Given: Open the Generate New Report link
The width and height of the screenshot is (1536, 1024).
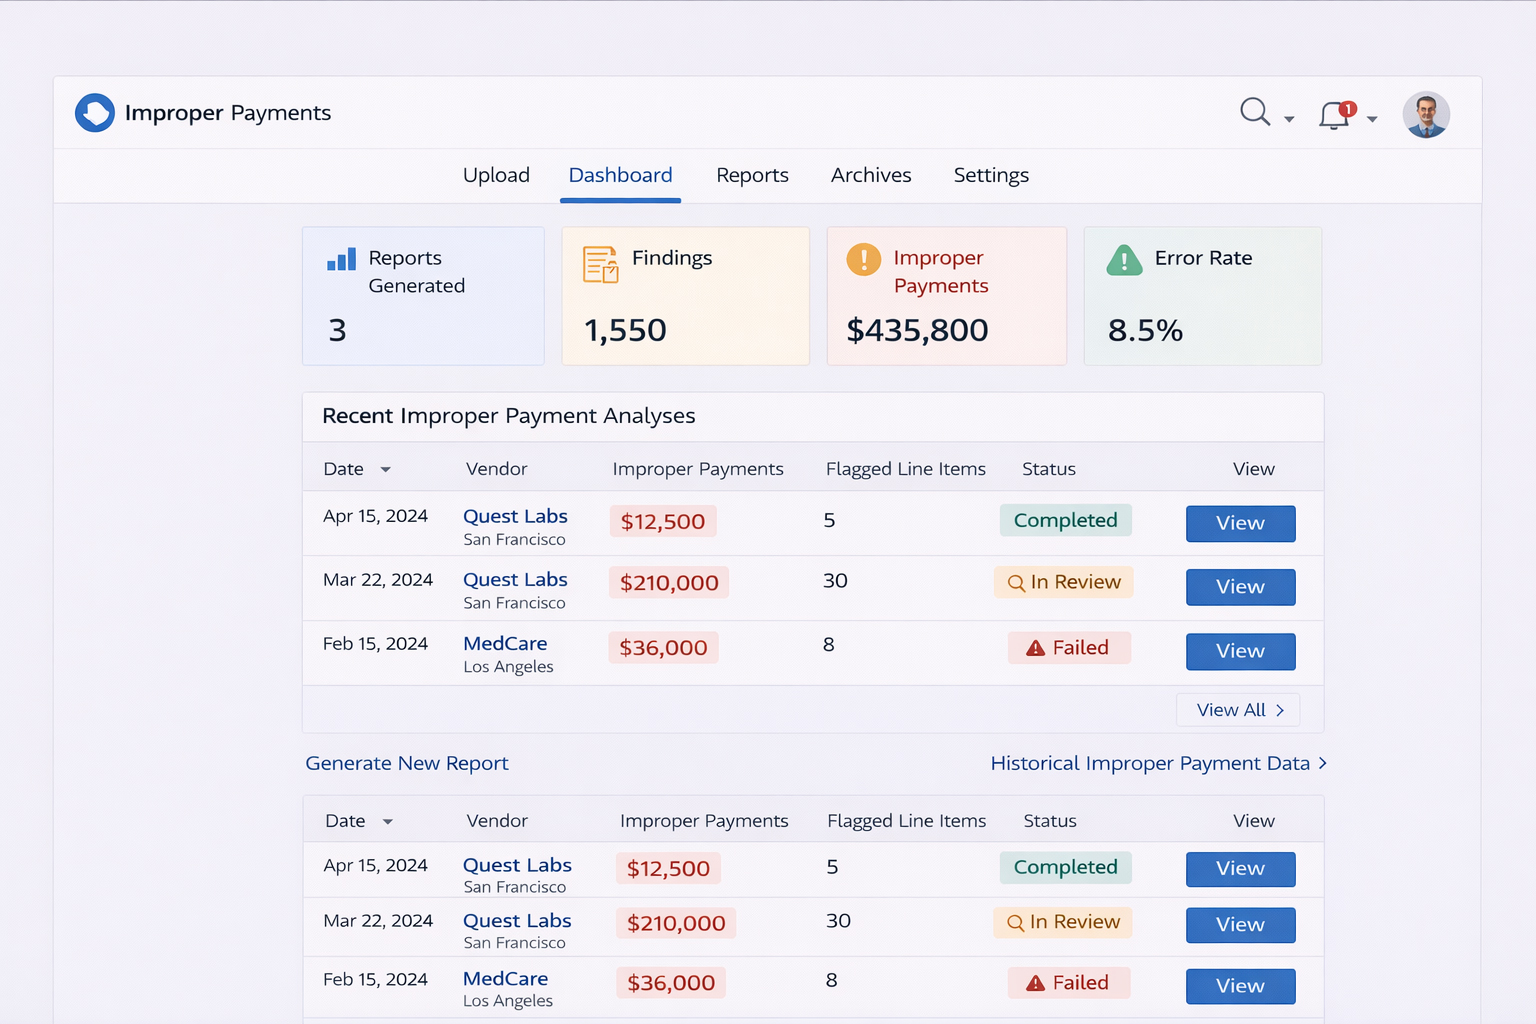Looking at the screenshot, I should point(407,763).
